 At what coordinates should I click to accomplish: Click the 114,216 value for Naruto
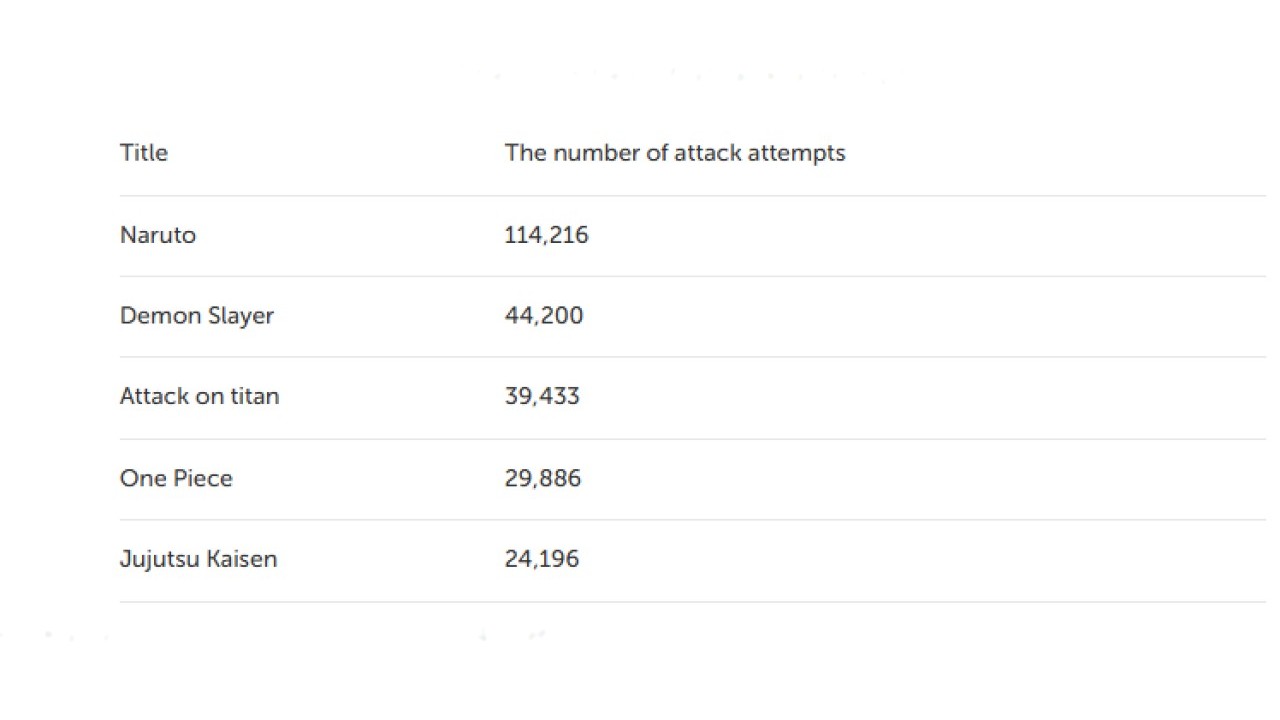[x=547, y=236]
